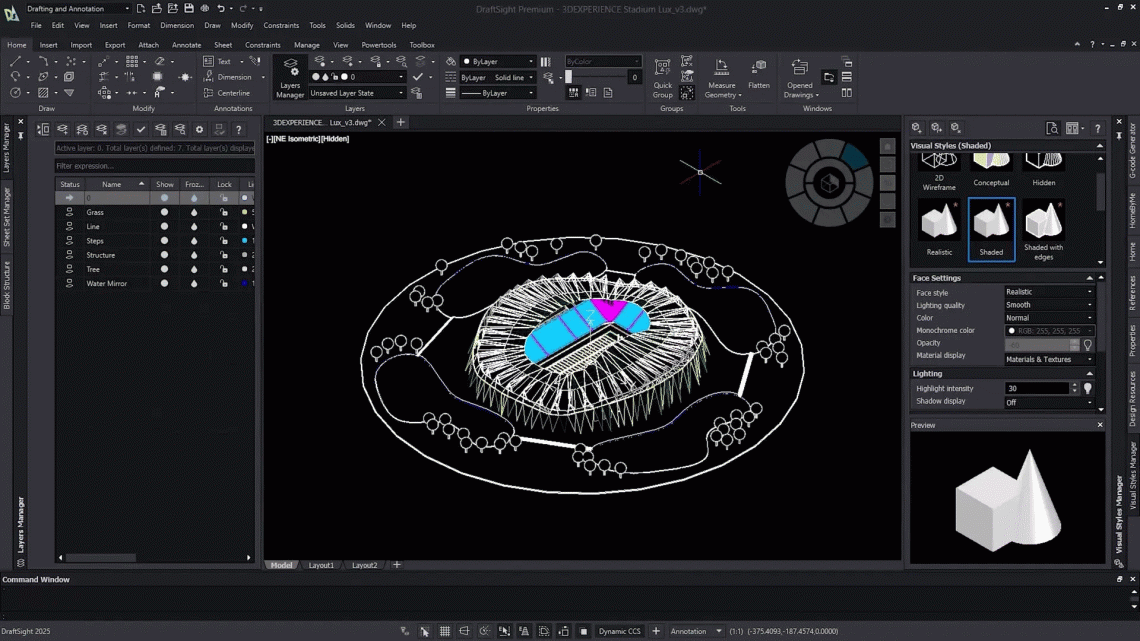The image size is (1140, 641).
Task: Click the Flatten tool icon
Action: point(758,68)
